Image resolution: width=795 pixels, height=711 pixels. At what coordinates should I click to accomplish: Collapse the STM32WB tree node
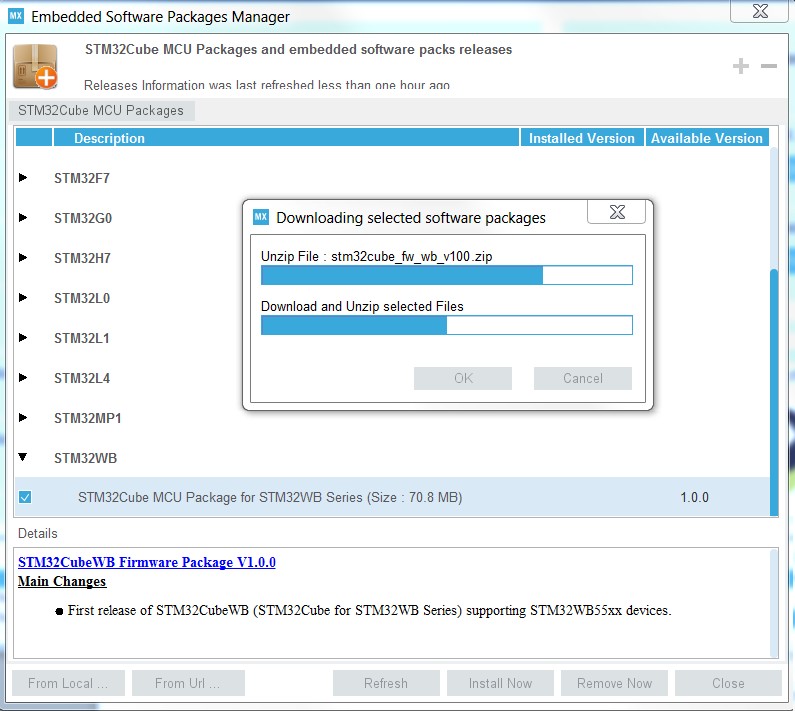(23, 457)
